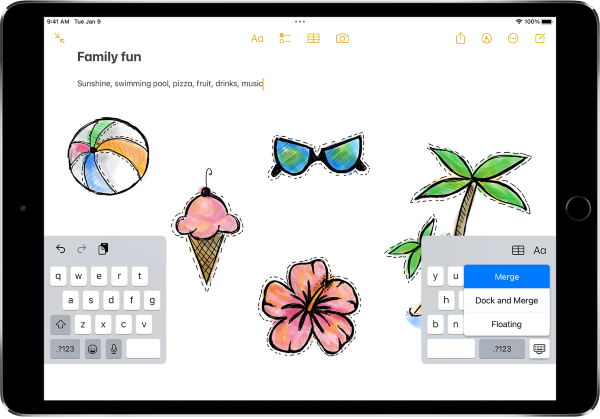Viewport: 600px width, 419px height.
Task: Paste from the clipboard icon
Action: pos(103,249)
